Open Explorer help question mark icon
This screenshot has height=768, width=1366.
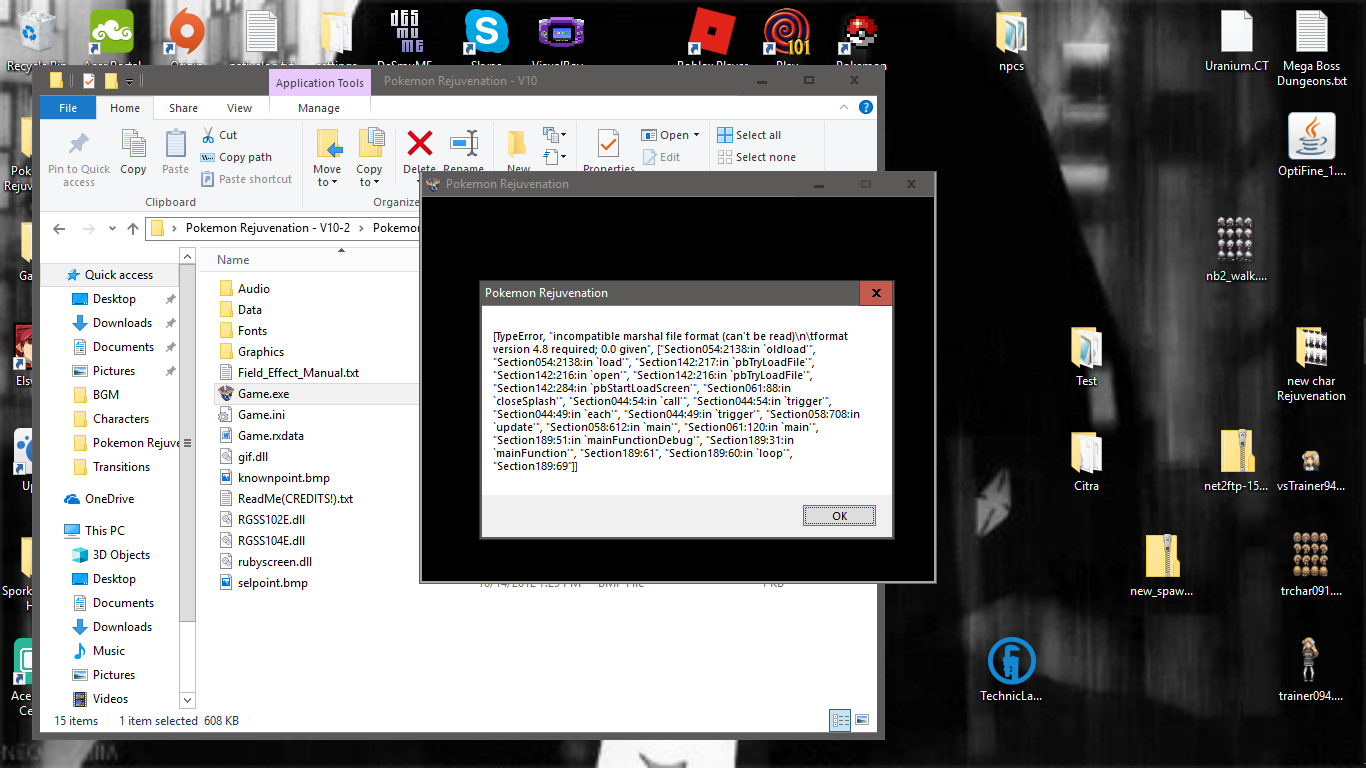(x=866, y=107)
